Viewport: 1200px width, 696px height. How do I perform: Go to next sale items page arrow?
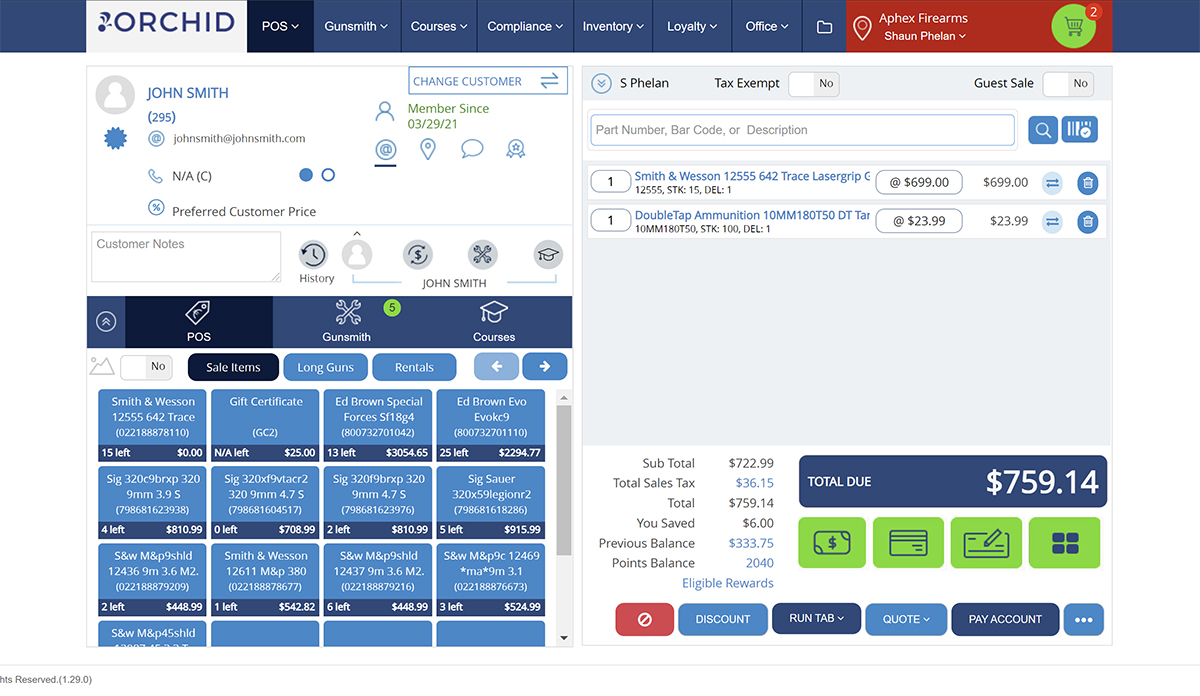pos(545,366)
